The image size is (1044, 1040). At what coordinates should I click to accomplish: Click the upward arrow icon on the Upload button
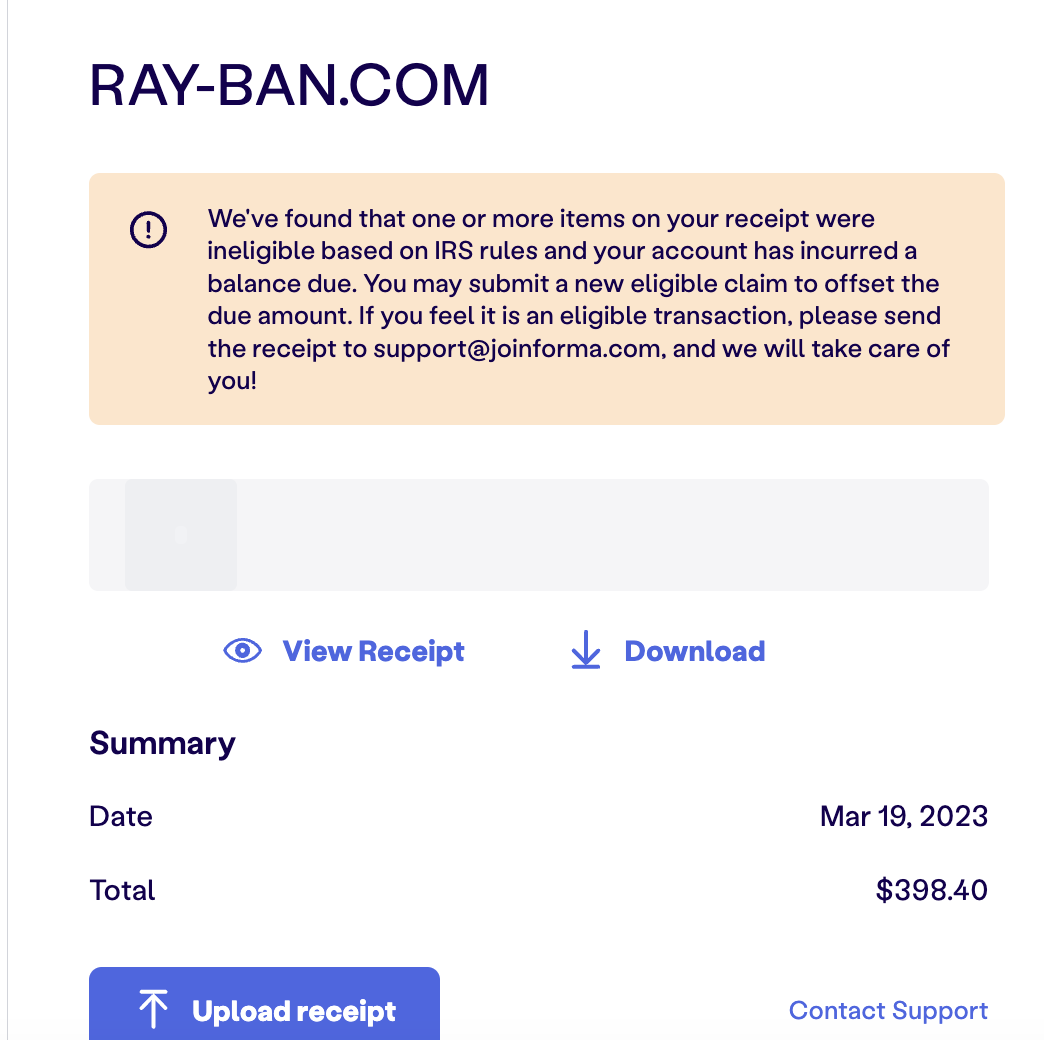(x=153, y=1010)
